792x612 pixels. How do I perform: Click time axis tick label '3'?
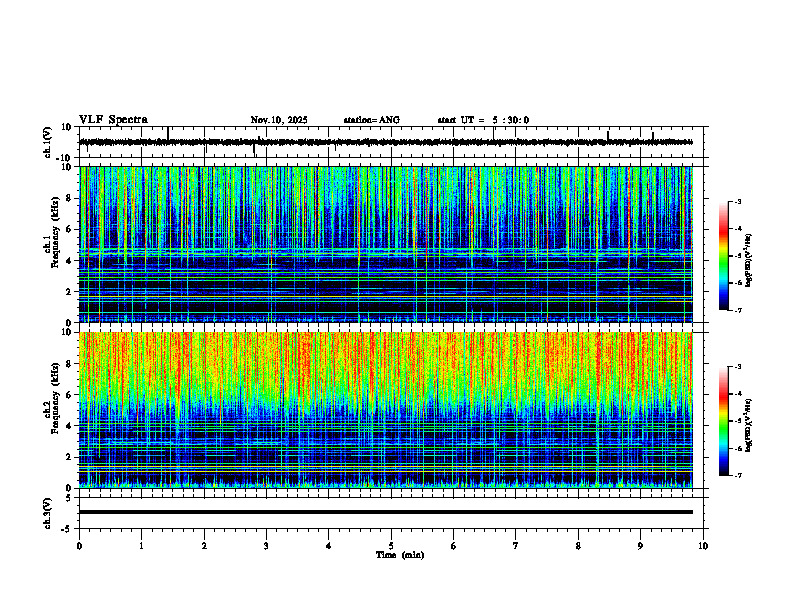tap(266, 546)
